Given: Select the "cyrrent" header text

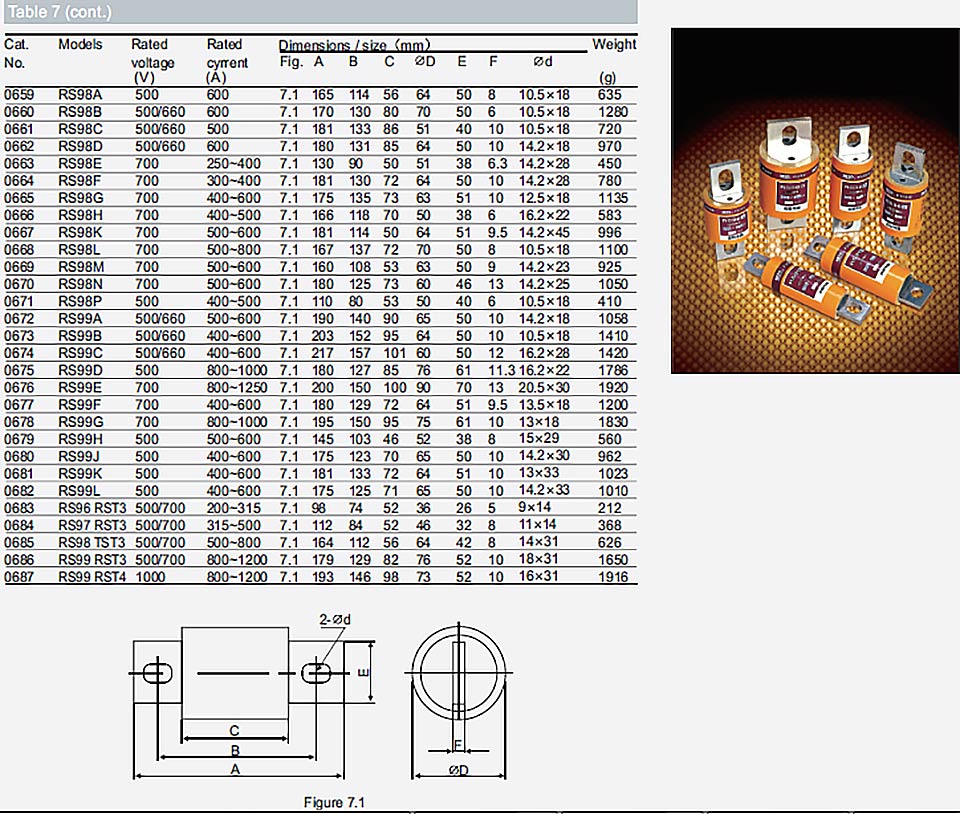Looking at the screenshot, I should (227, 62).
